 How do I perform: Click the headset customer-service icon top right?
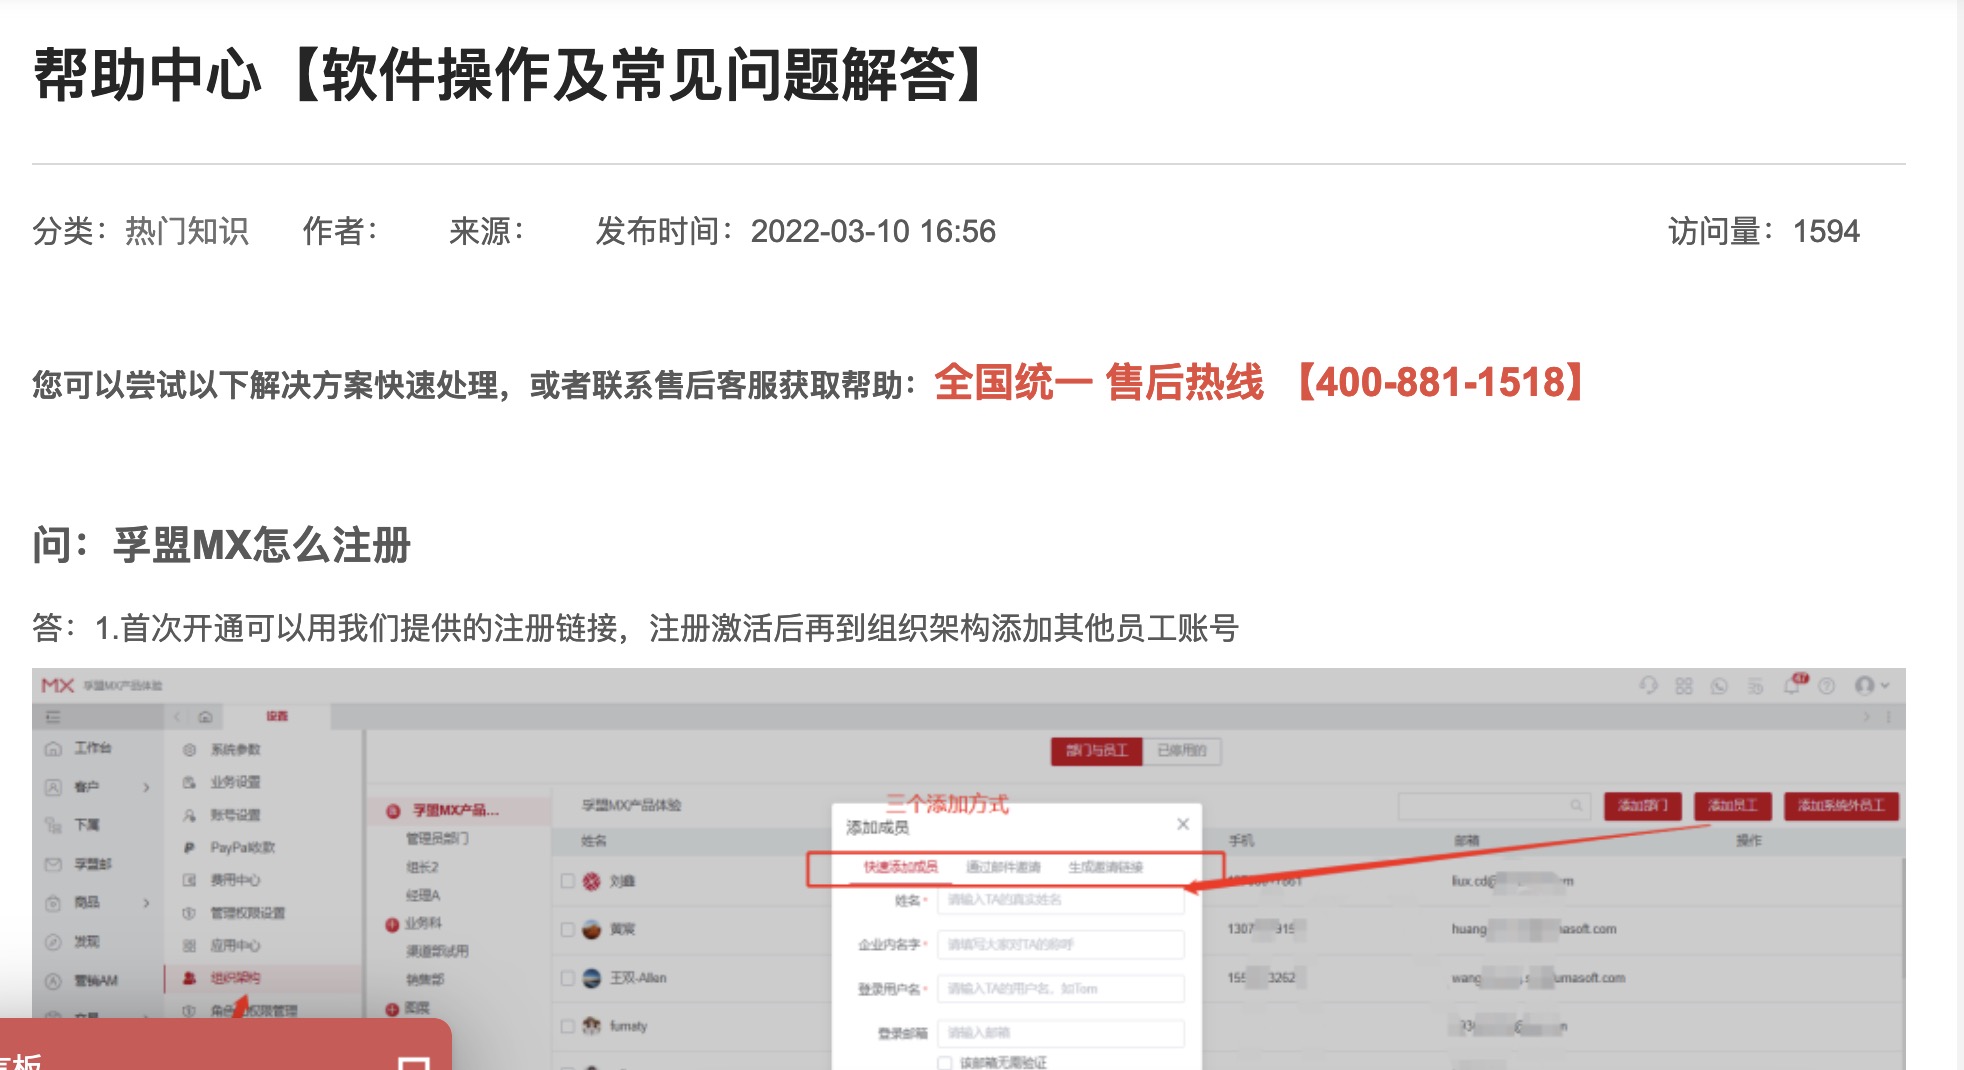point(1650,686)
